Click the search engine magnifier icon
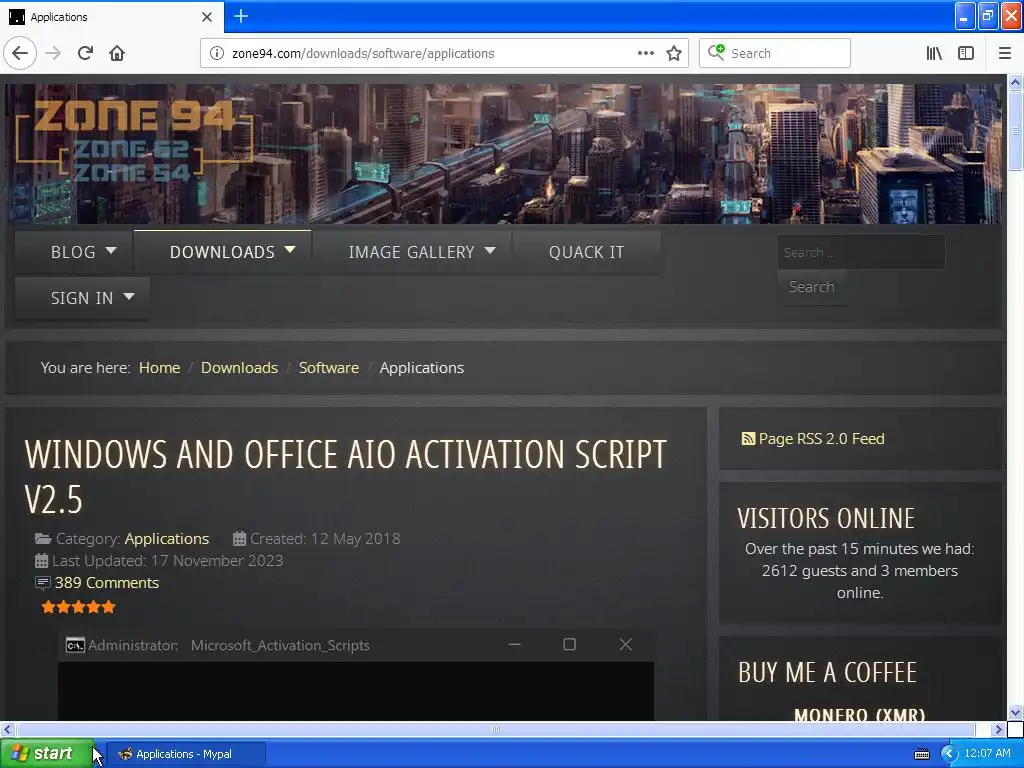This screenshot has height=768, width=1024. pos(716,53)
